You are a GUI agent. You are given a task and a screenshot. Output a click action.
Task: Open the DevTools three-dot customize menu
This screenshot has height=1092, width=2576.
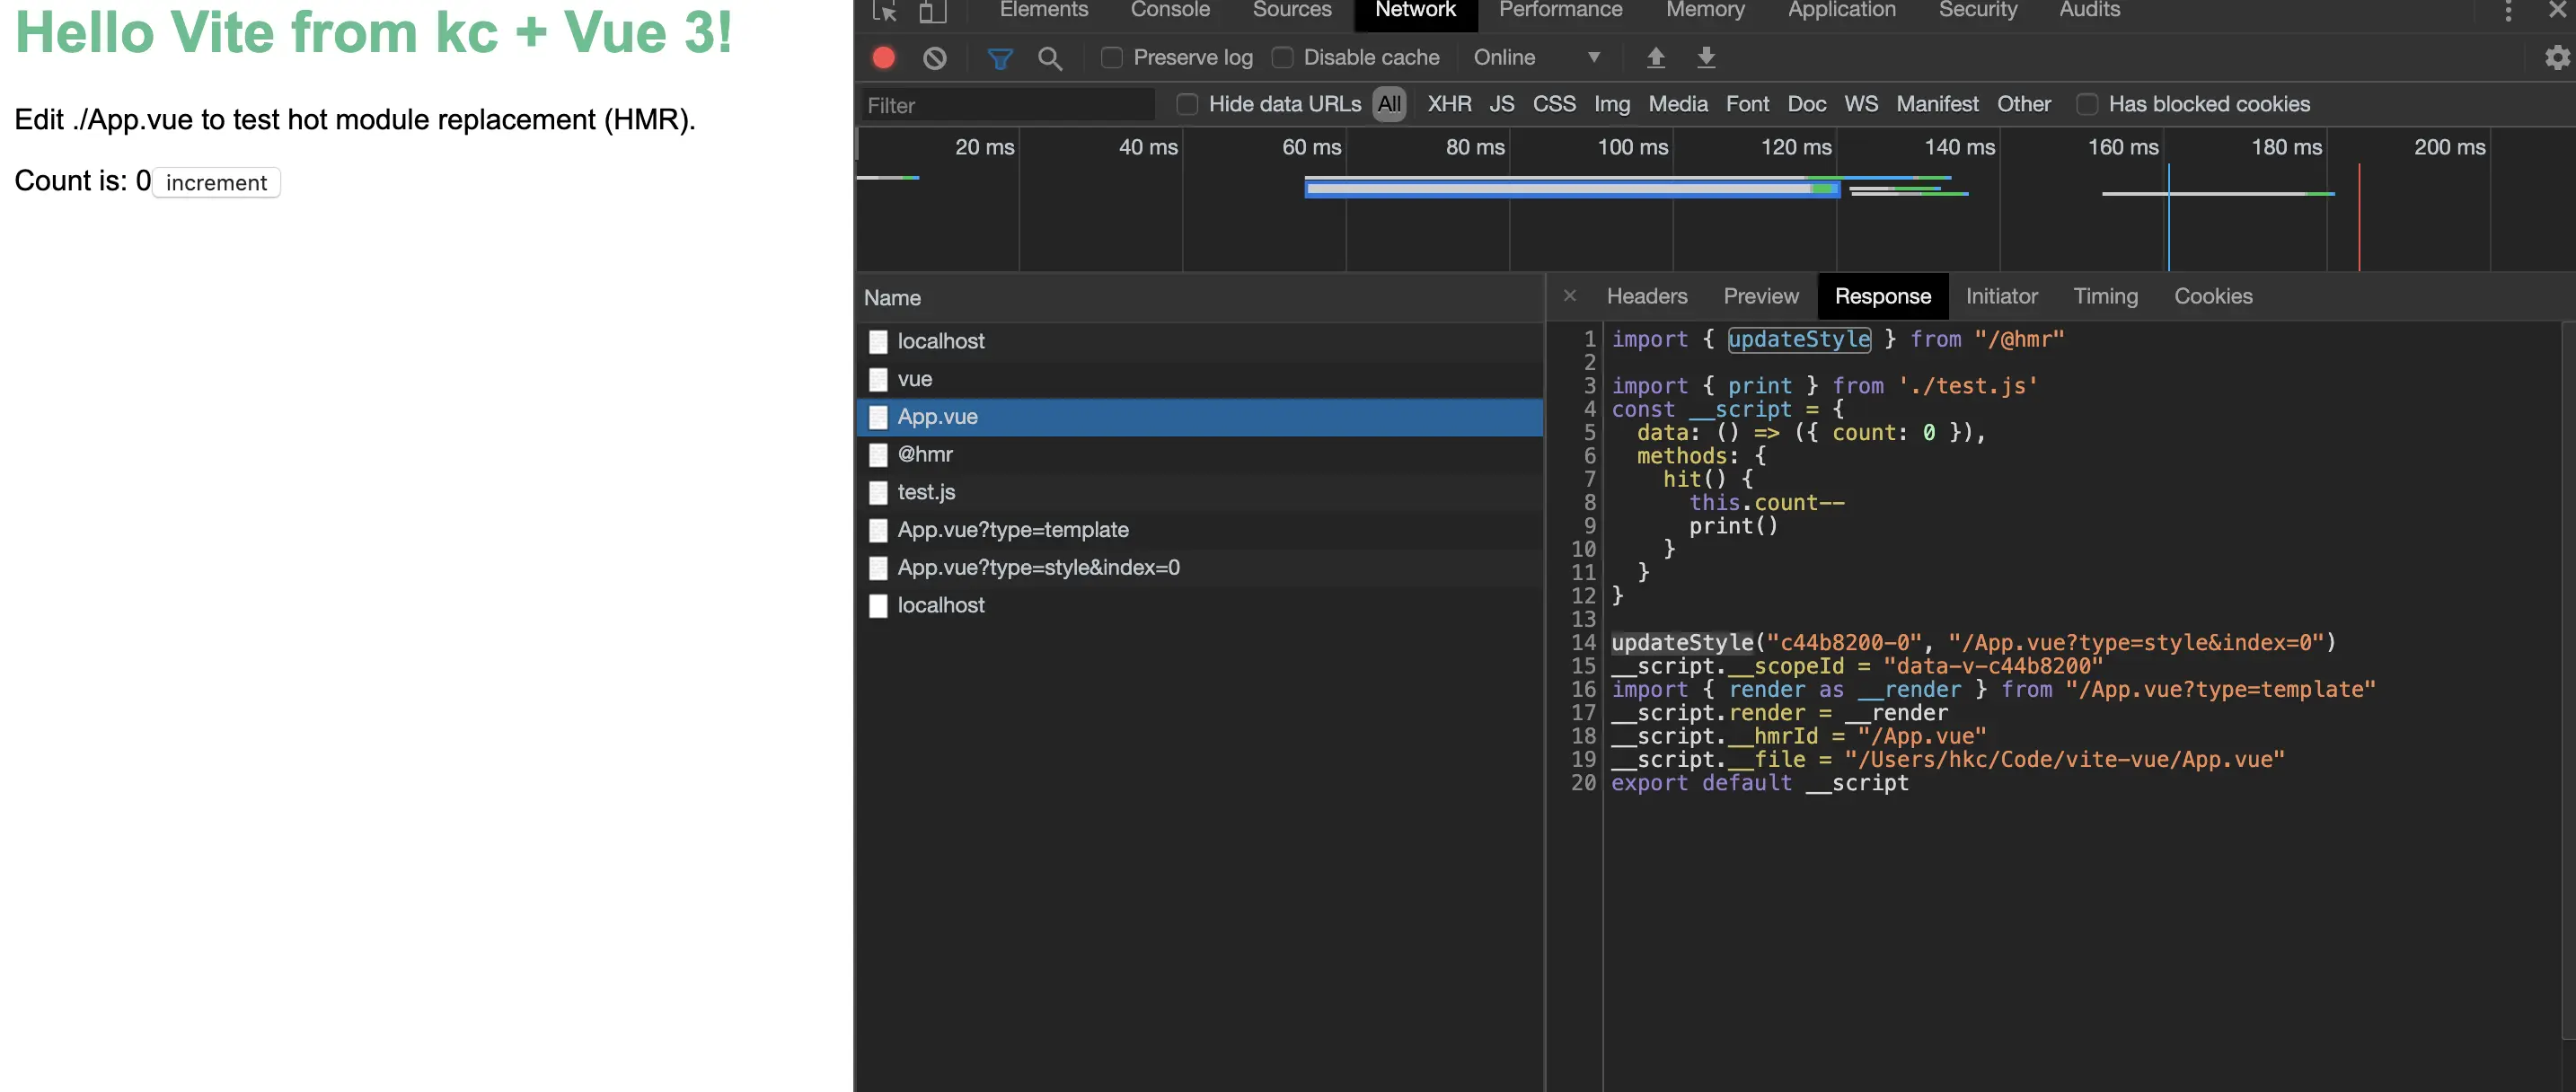[2507, 11]
